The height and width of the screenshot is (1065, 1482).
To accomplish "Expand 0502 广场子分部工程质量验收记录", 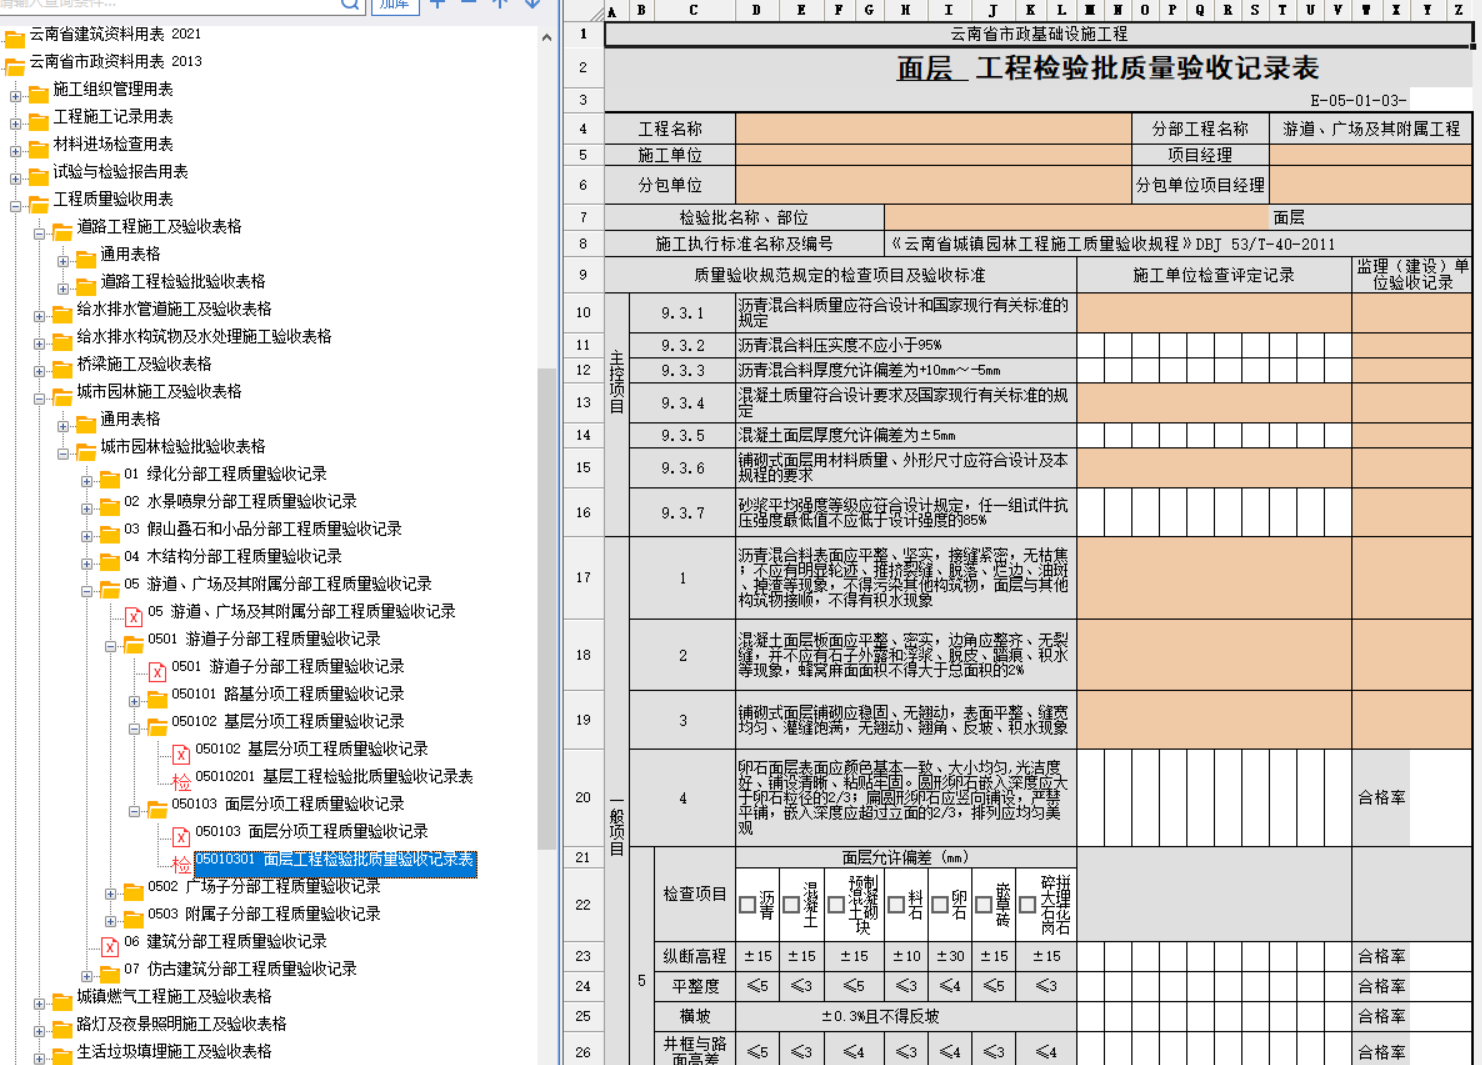I will [111, 893].
